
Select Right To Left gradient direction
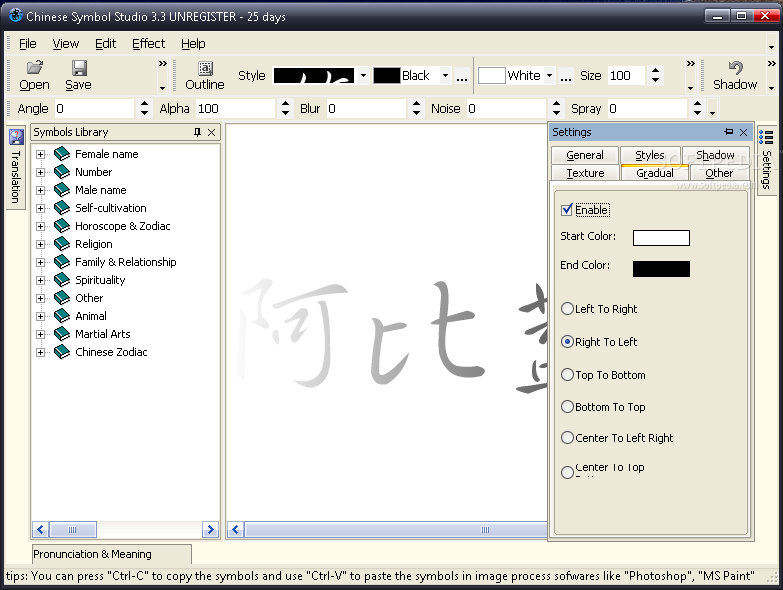(x=567, y=342)
